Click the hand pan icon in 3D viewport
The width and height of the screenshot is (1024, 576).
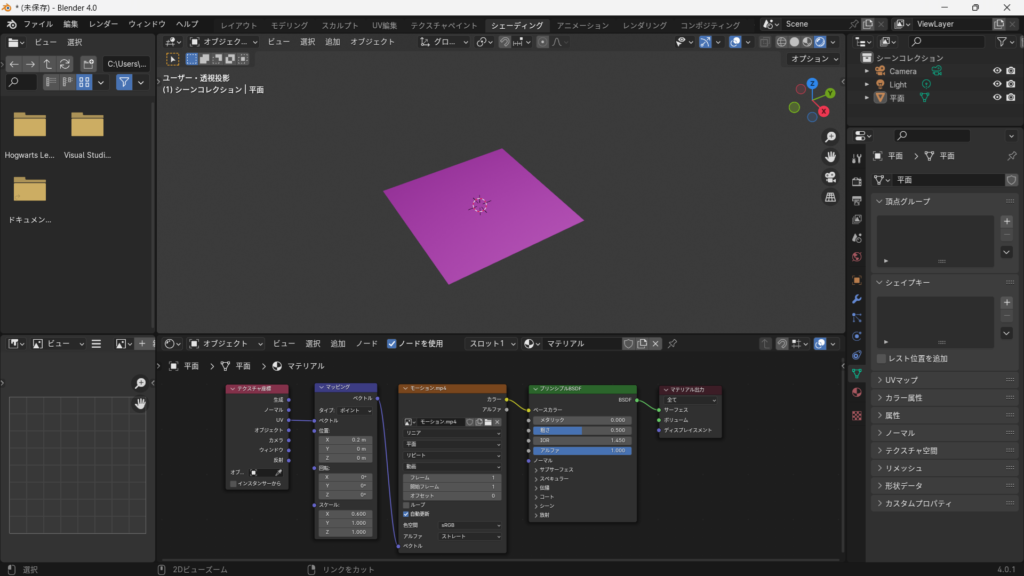point(830,157)
